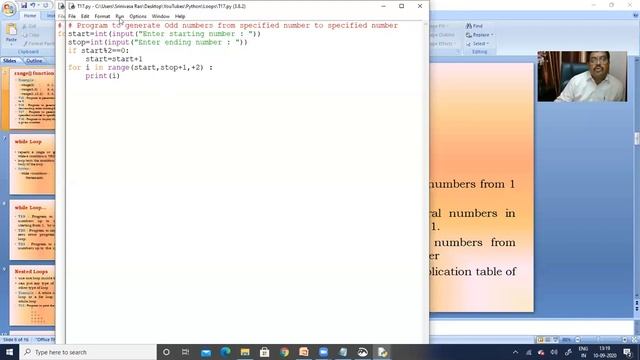Open Cortana from the taskbar
The height and width of the screenshot is (360, 640).
(x=166, y=352)
